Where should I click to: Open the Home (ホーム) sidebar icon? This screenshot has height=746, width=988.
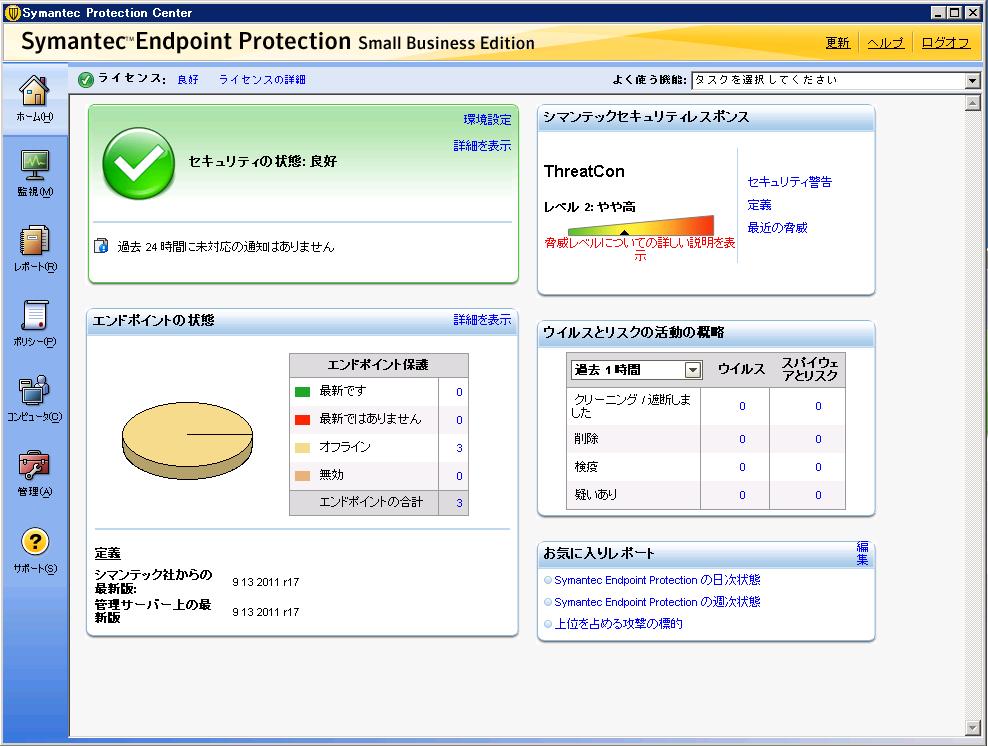pyautogui.click(x=34, y=91)
